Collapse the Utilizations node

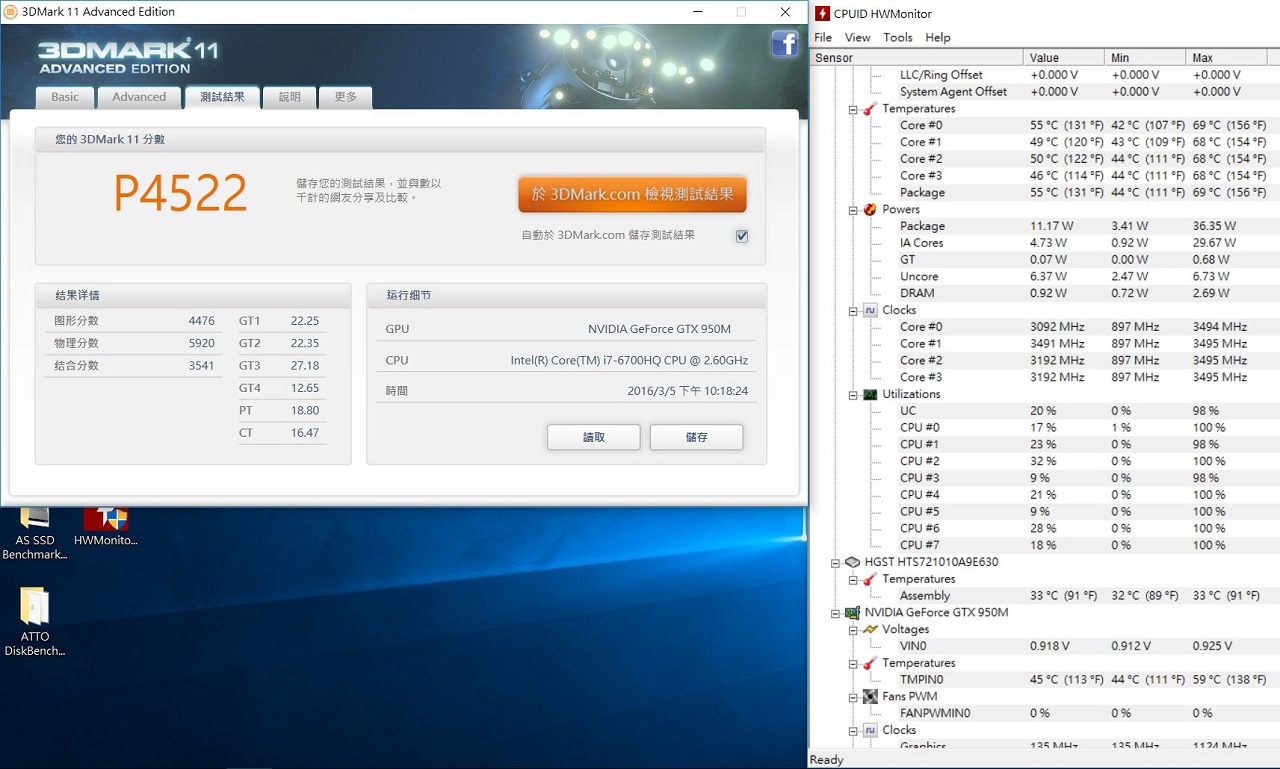(x=854, y=395)
